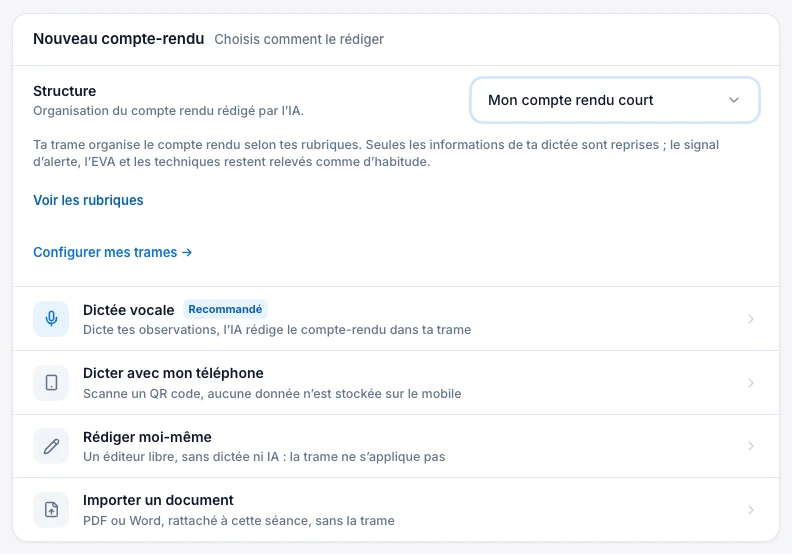Choose Rédiger moi-même option title
This screenshot has height=554, width=792.
(147, 437)
